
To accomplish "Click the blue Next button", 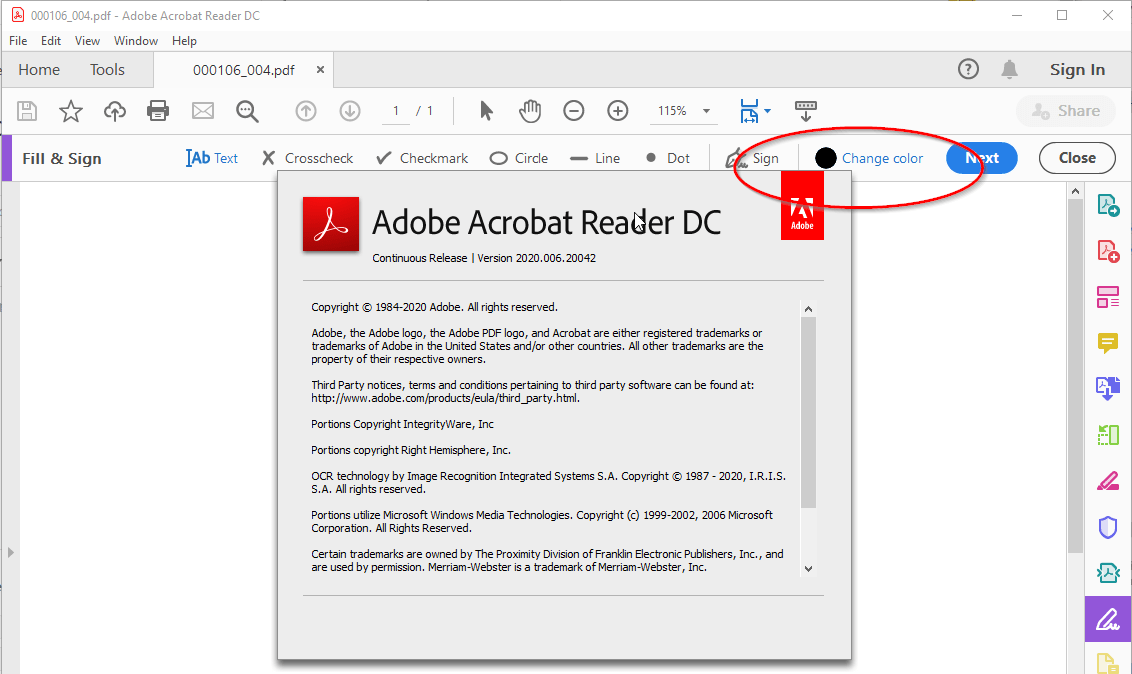I will click(982, 158).
